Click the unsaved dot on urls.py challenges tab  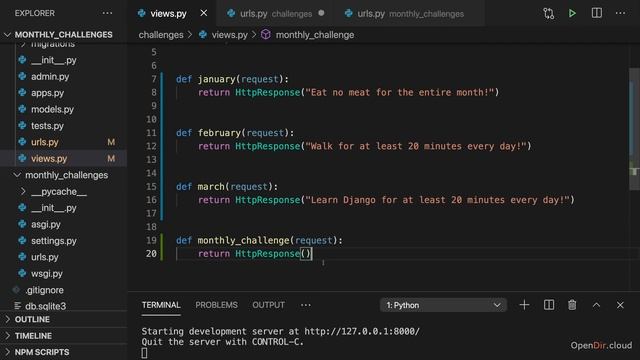coord(321,13)
